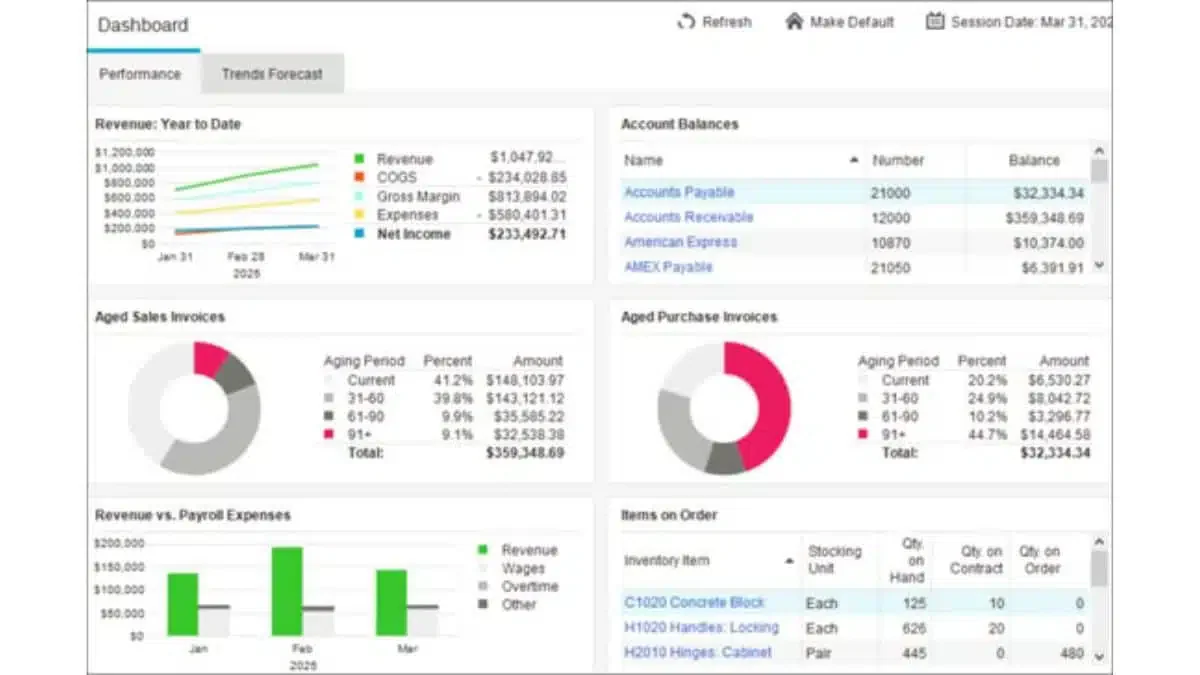Click the Make Default home icon
This screenshot has height=675, width=1200.
[794, 21]
